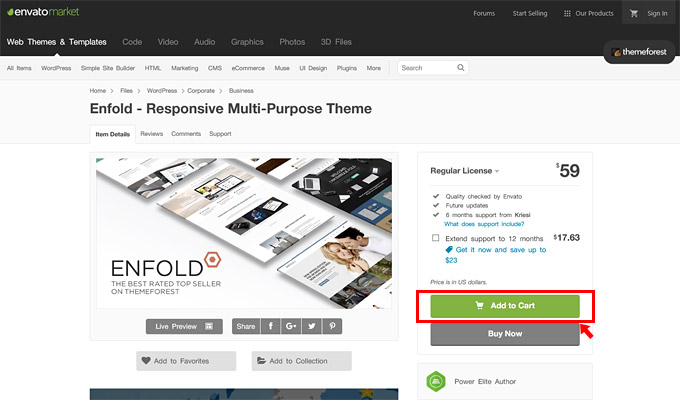Viewport: 680px width, 400px height.
Task: Switch to the Comments tab
Action: coord(186,134)
